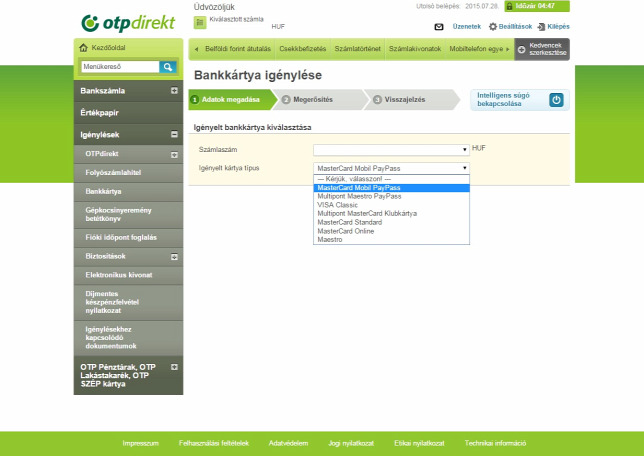Select Maestro option

pyautogui.click(x=391, y=240)
